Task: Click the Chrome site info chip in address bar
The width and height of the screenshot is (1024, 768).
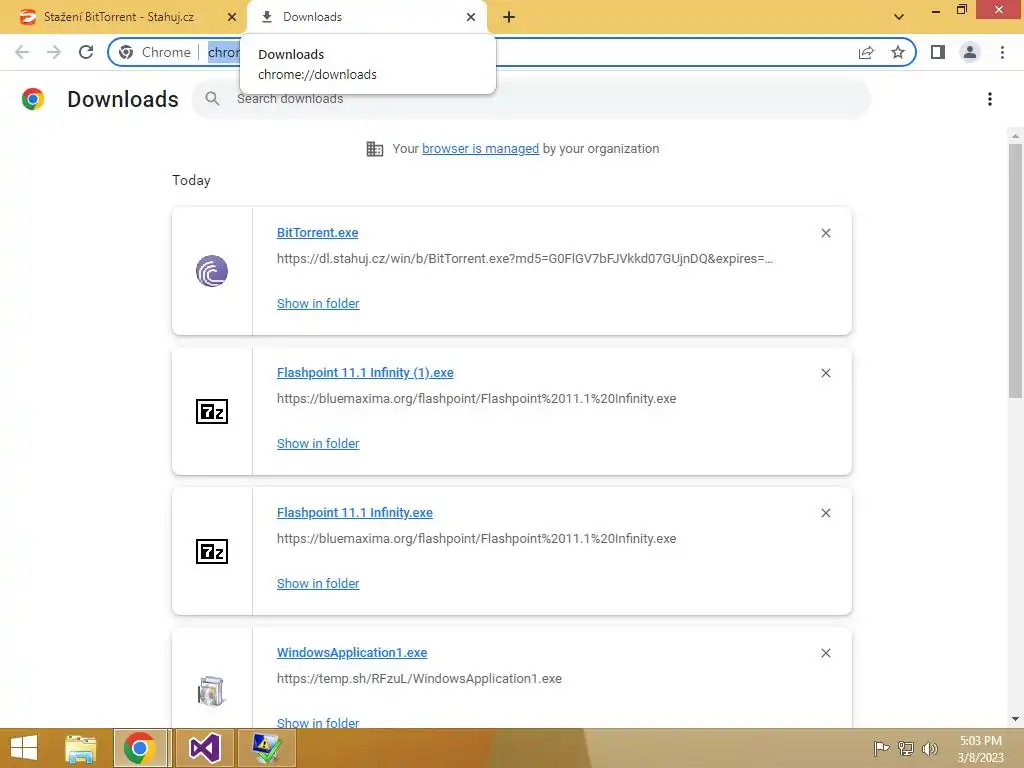Action: tap(155, 52)
